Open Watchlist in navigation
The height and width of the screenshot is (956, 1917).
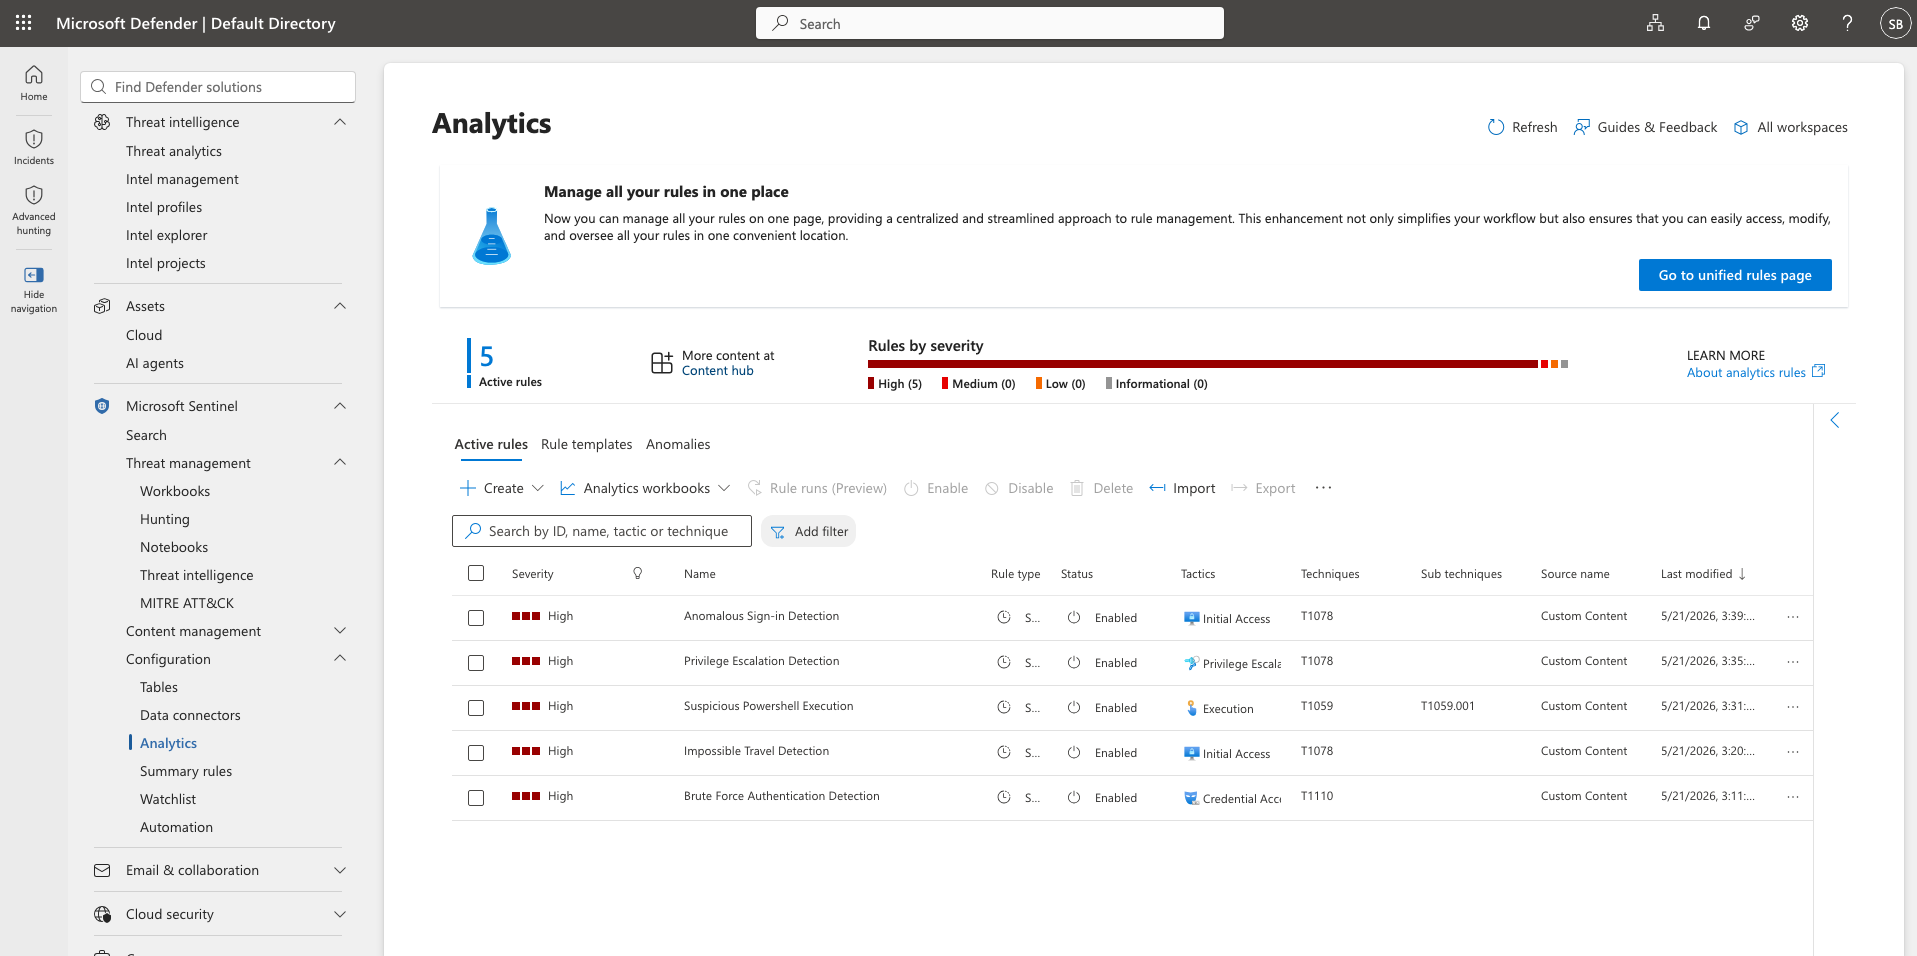[168, 799]
